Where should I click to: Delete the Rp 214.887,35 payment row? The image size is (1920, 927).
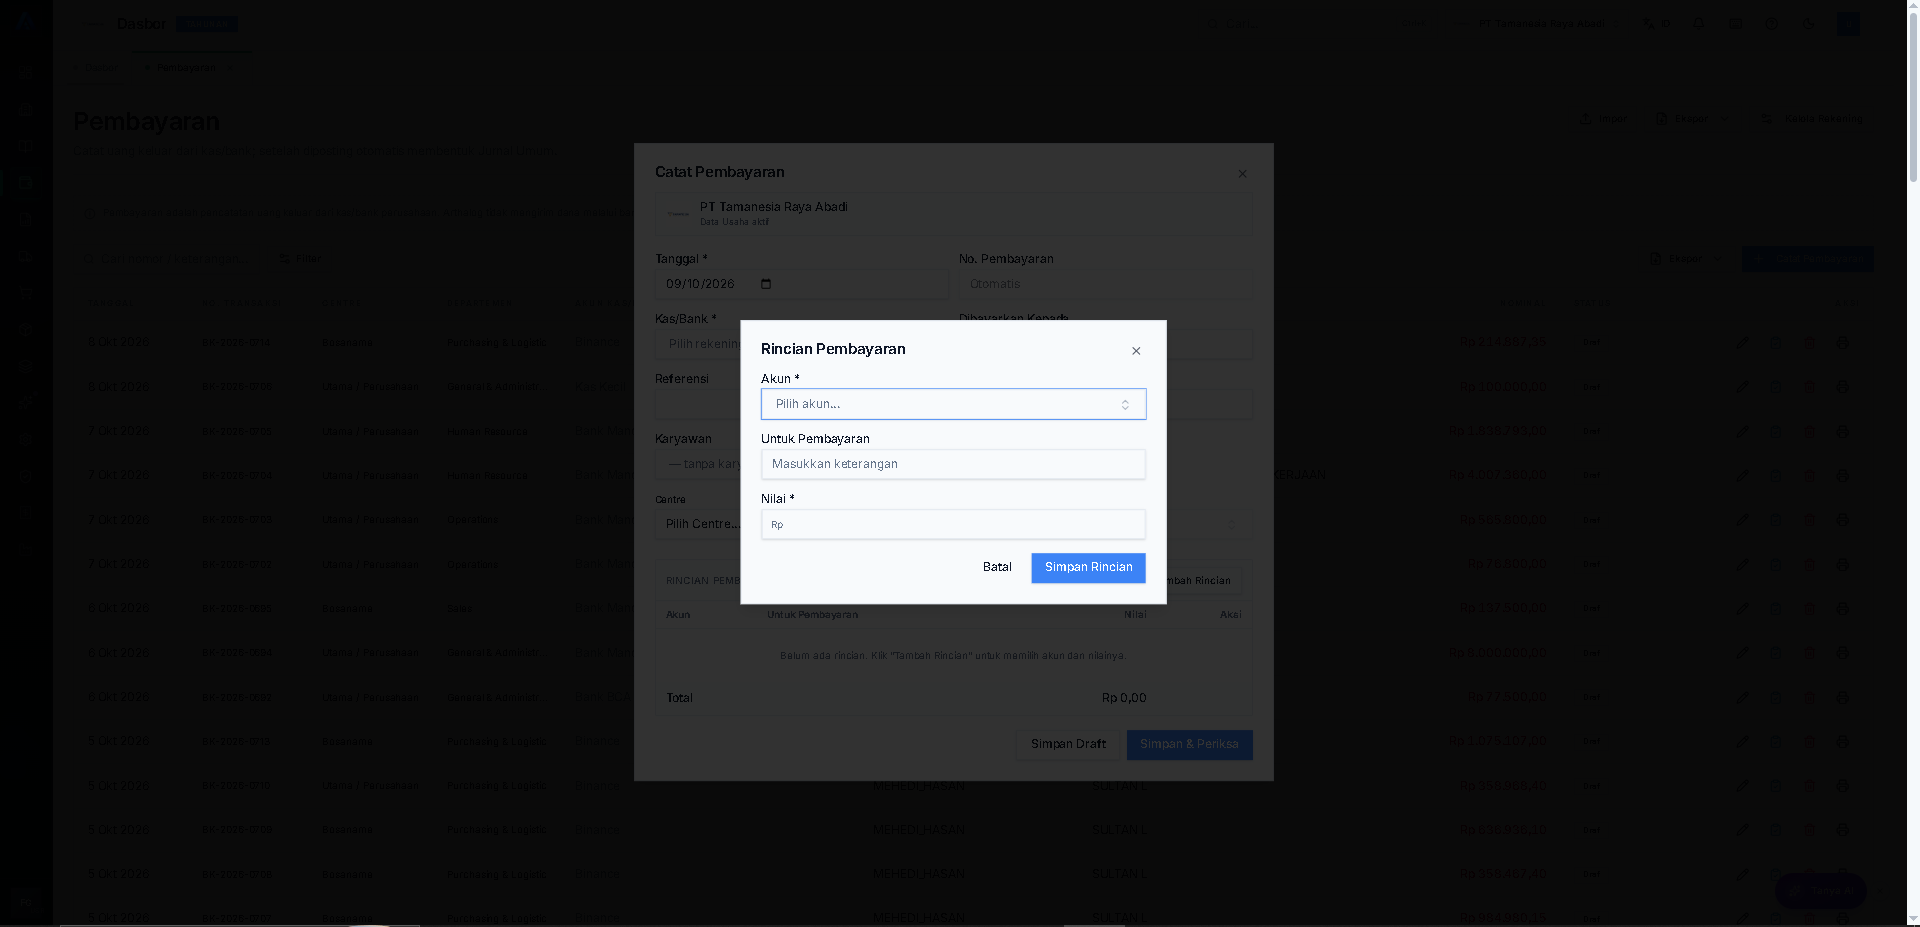[x=1809, y=342]
